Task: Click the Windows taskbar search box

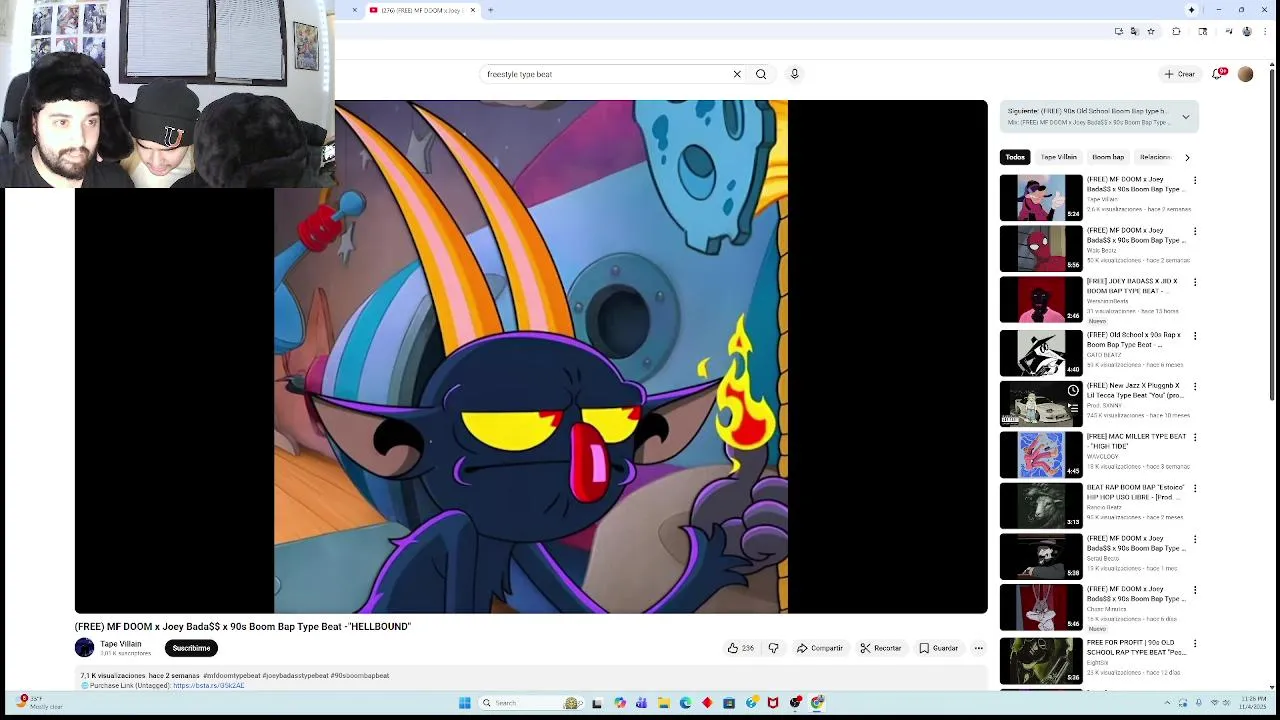Action: tap(533, 703)
